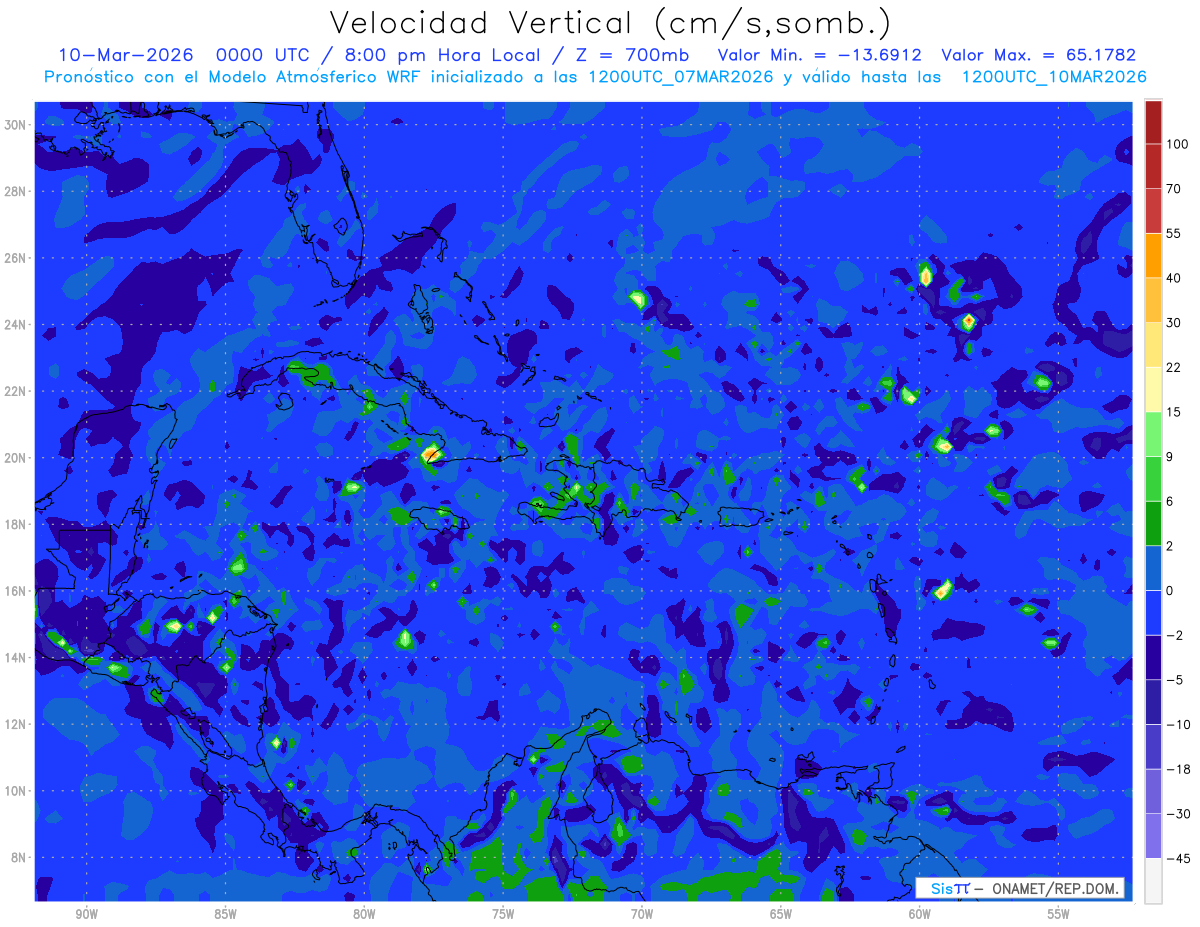1200x927 pixels.
Task: Pick the dark green colorbar segment between 2 and 6
Action: (x=1153, y=523)
